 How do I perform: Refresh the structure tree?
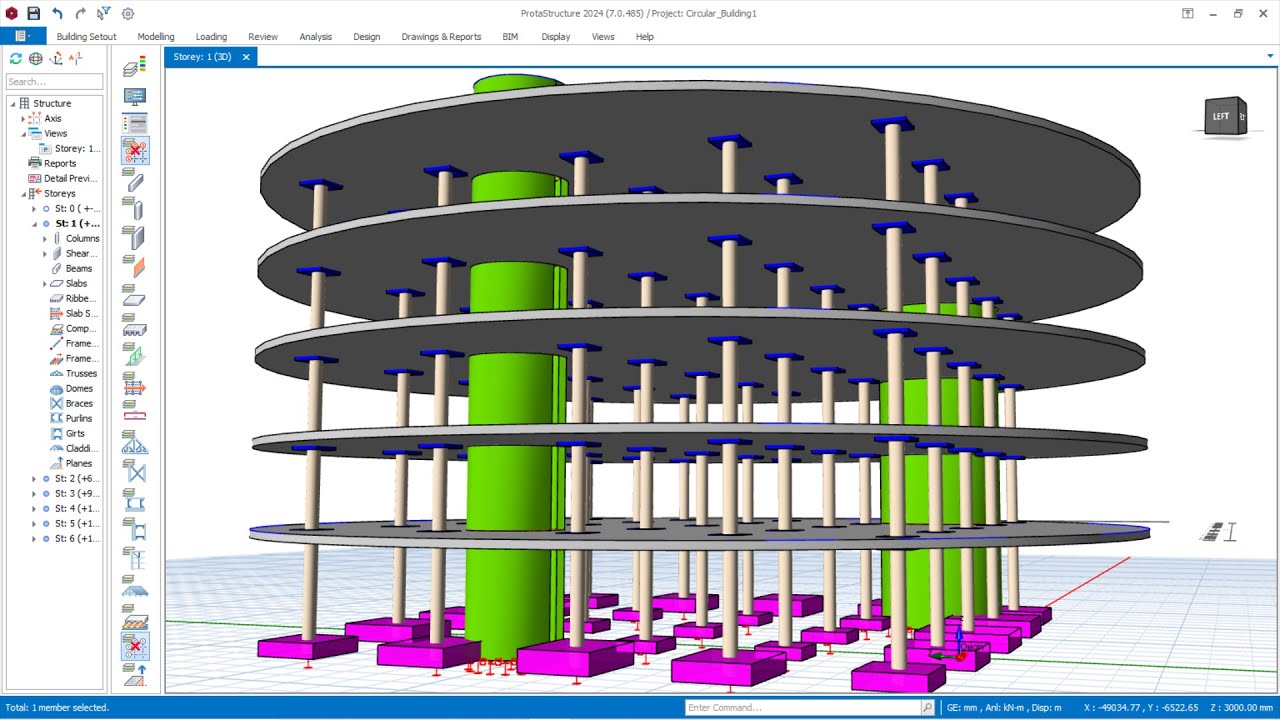(15, 59)
